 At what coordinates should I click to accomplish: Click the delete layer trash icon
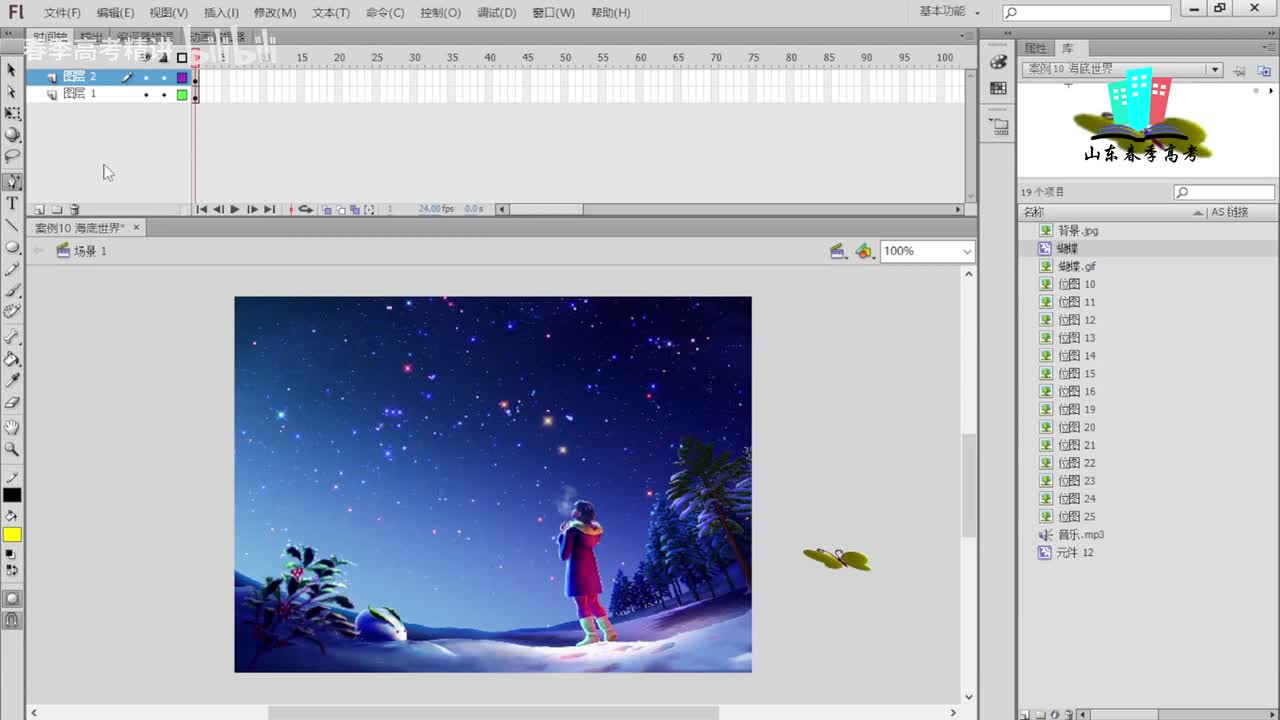(74, 210)
